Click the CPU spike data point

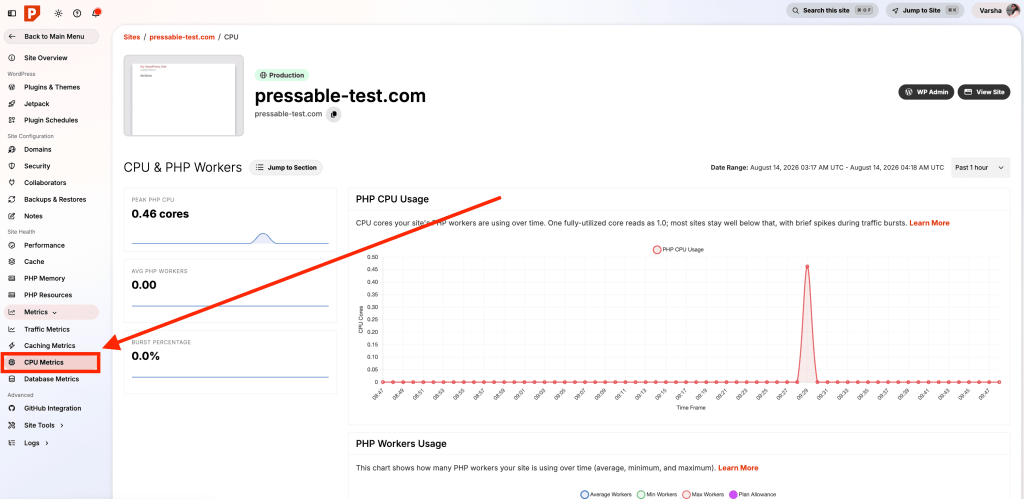coord(807,266)
